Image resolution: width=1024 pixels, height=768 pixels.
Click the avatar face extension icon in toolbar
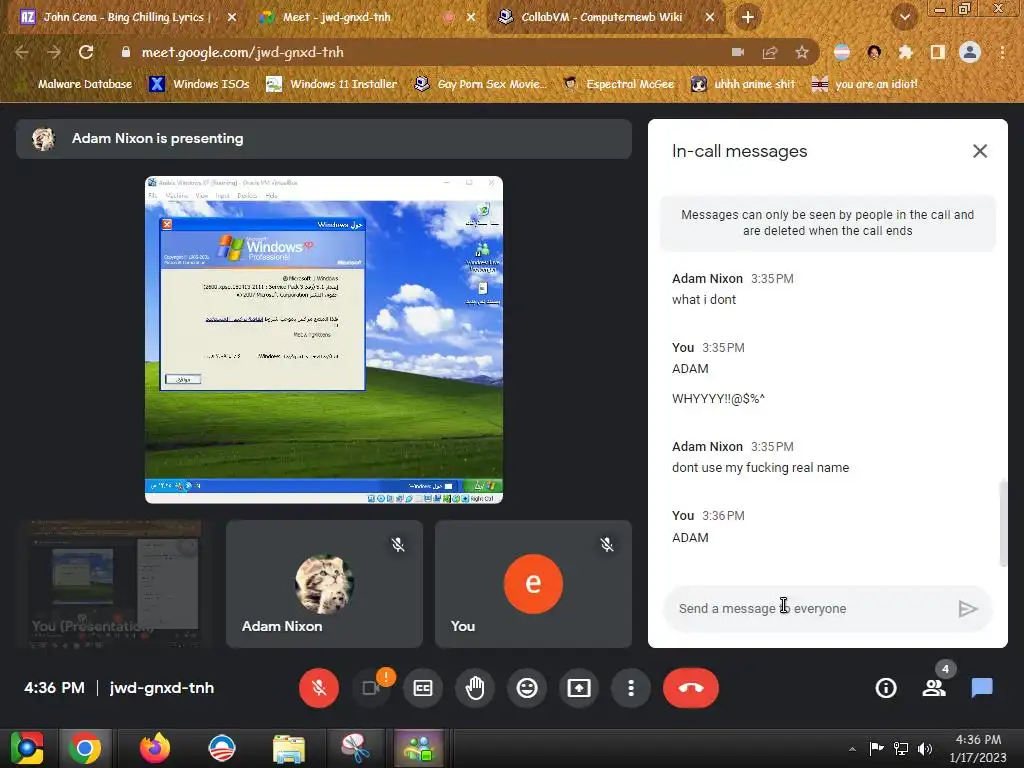(x=874, y=52)
